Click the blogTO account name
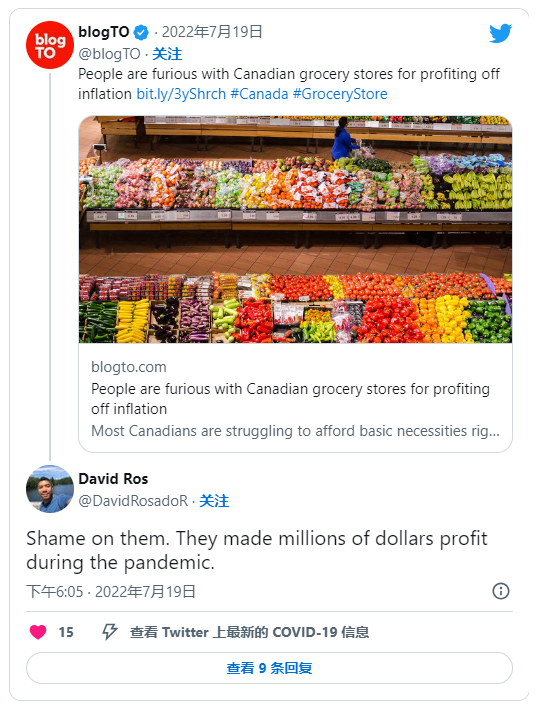The image size is (544, 706). point(104,32)
